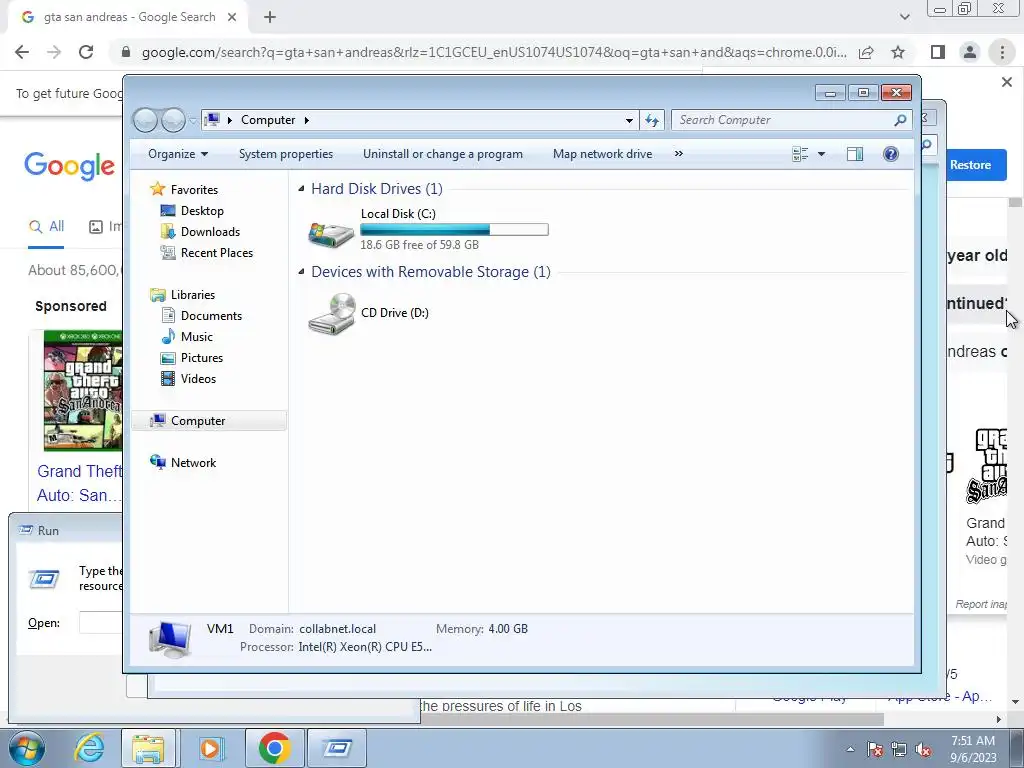Click the Chrome address bar URL
This screenshot has height=768, width=1024.
[494, 52]
